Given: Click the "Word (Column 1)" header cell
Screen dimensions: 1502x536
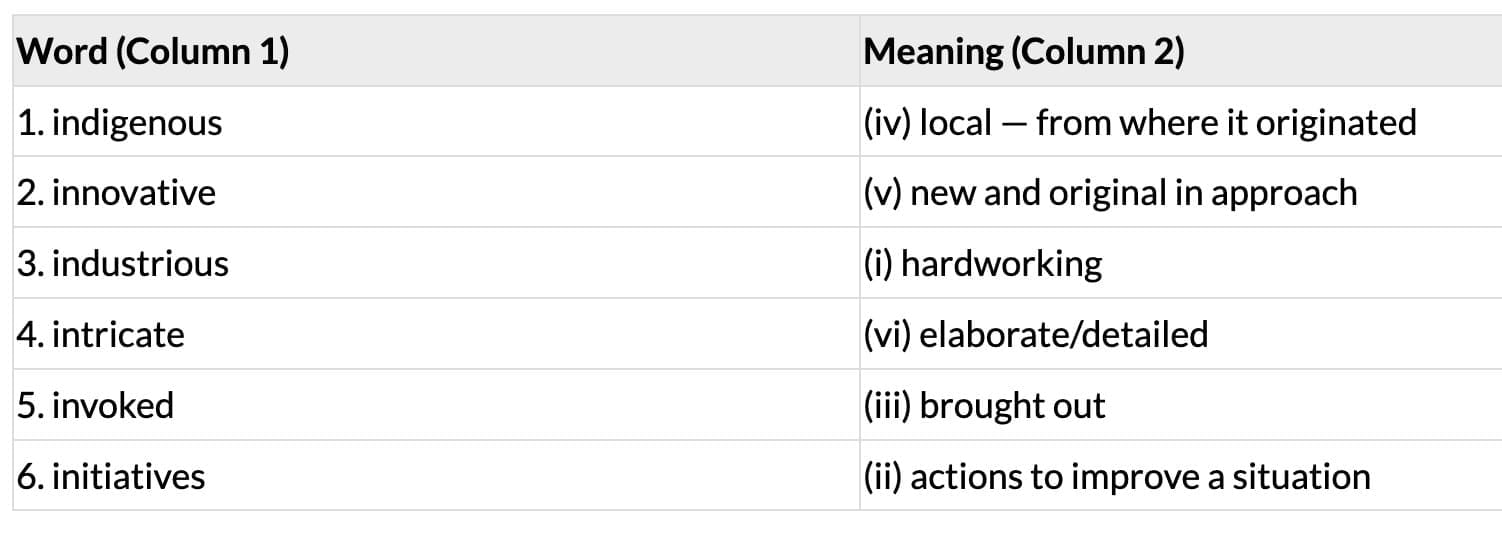Looking at the screenshot, I should (153, 51).
